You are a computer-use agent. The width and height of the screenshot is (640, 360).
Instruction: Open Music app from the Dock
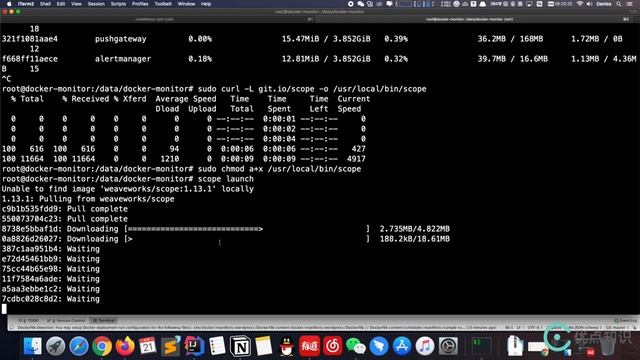(x=425, y=346)
